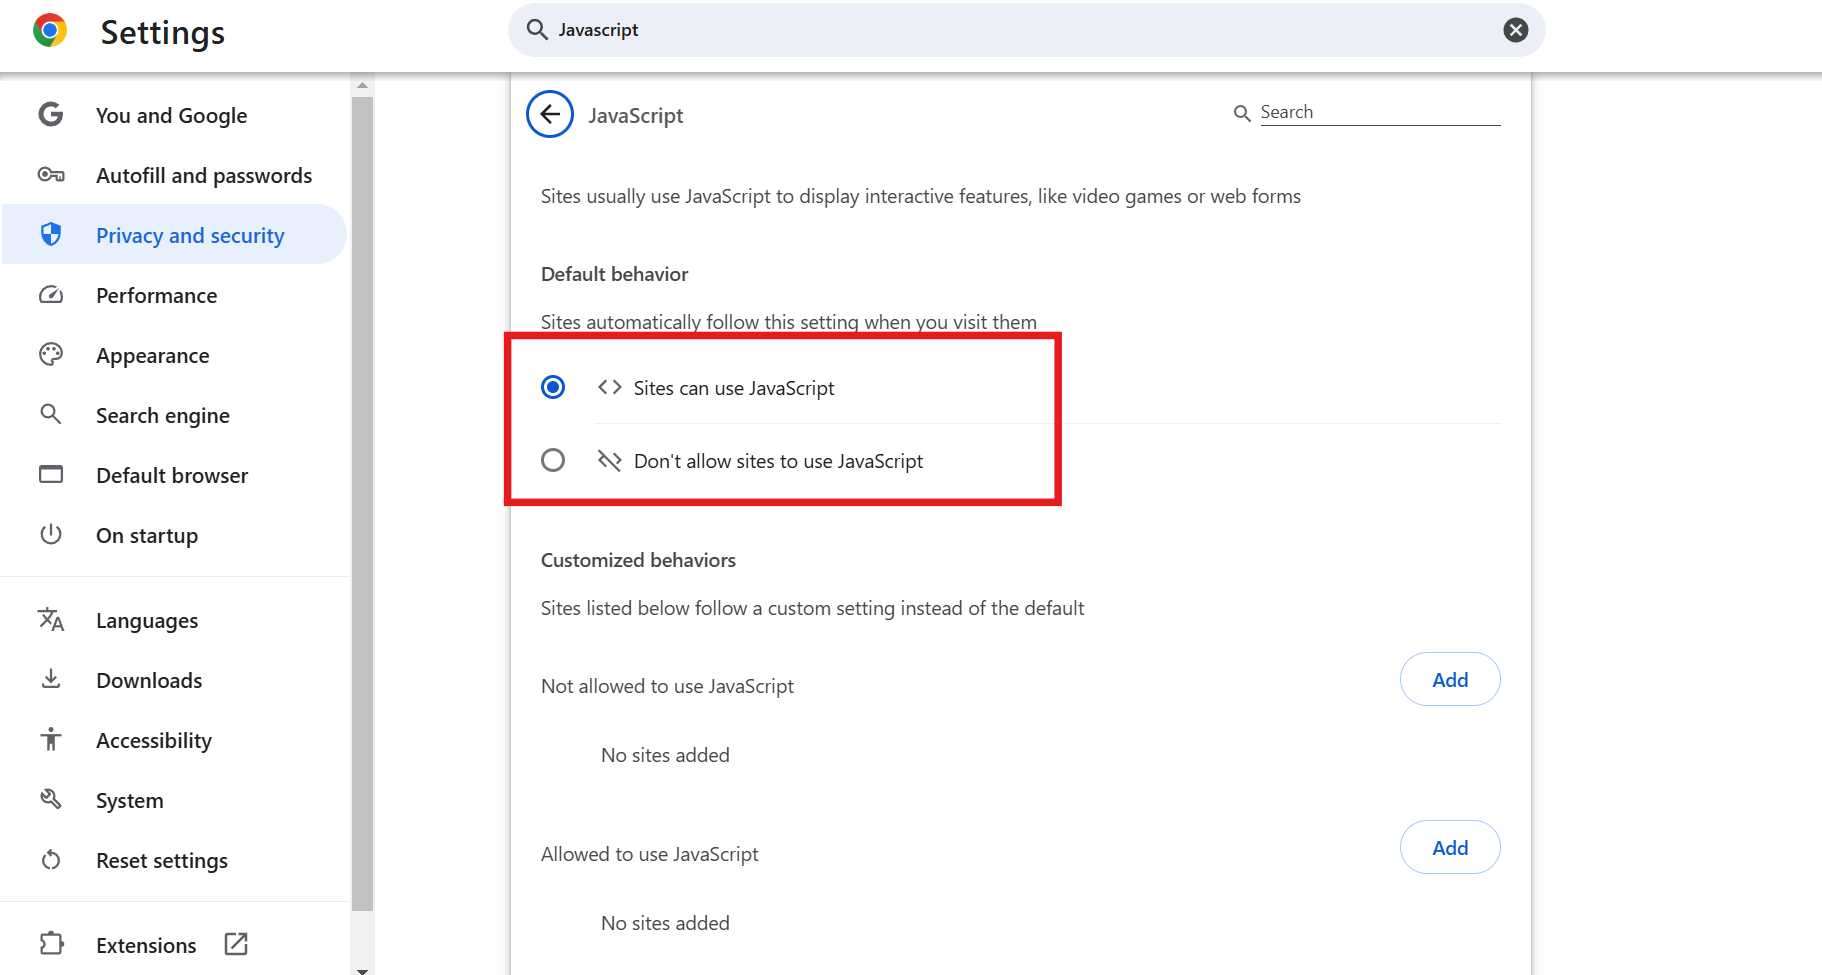Open Reset settings section
This screenshot has width=1822, height=975.
[x=162, y=861]
